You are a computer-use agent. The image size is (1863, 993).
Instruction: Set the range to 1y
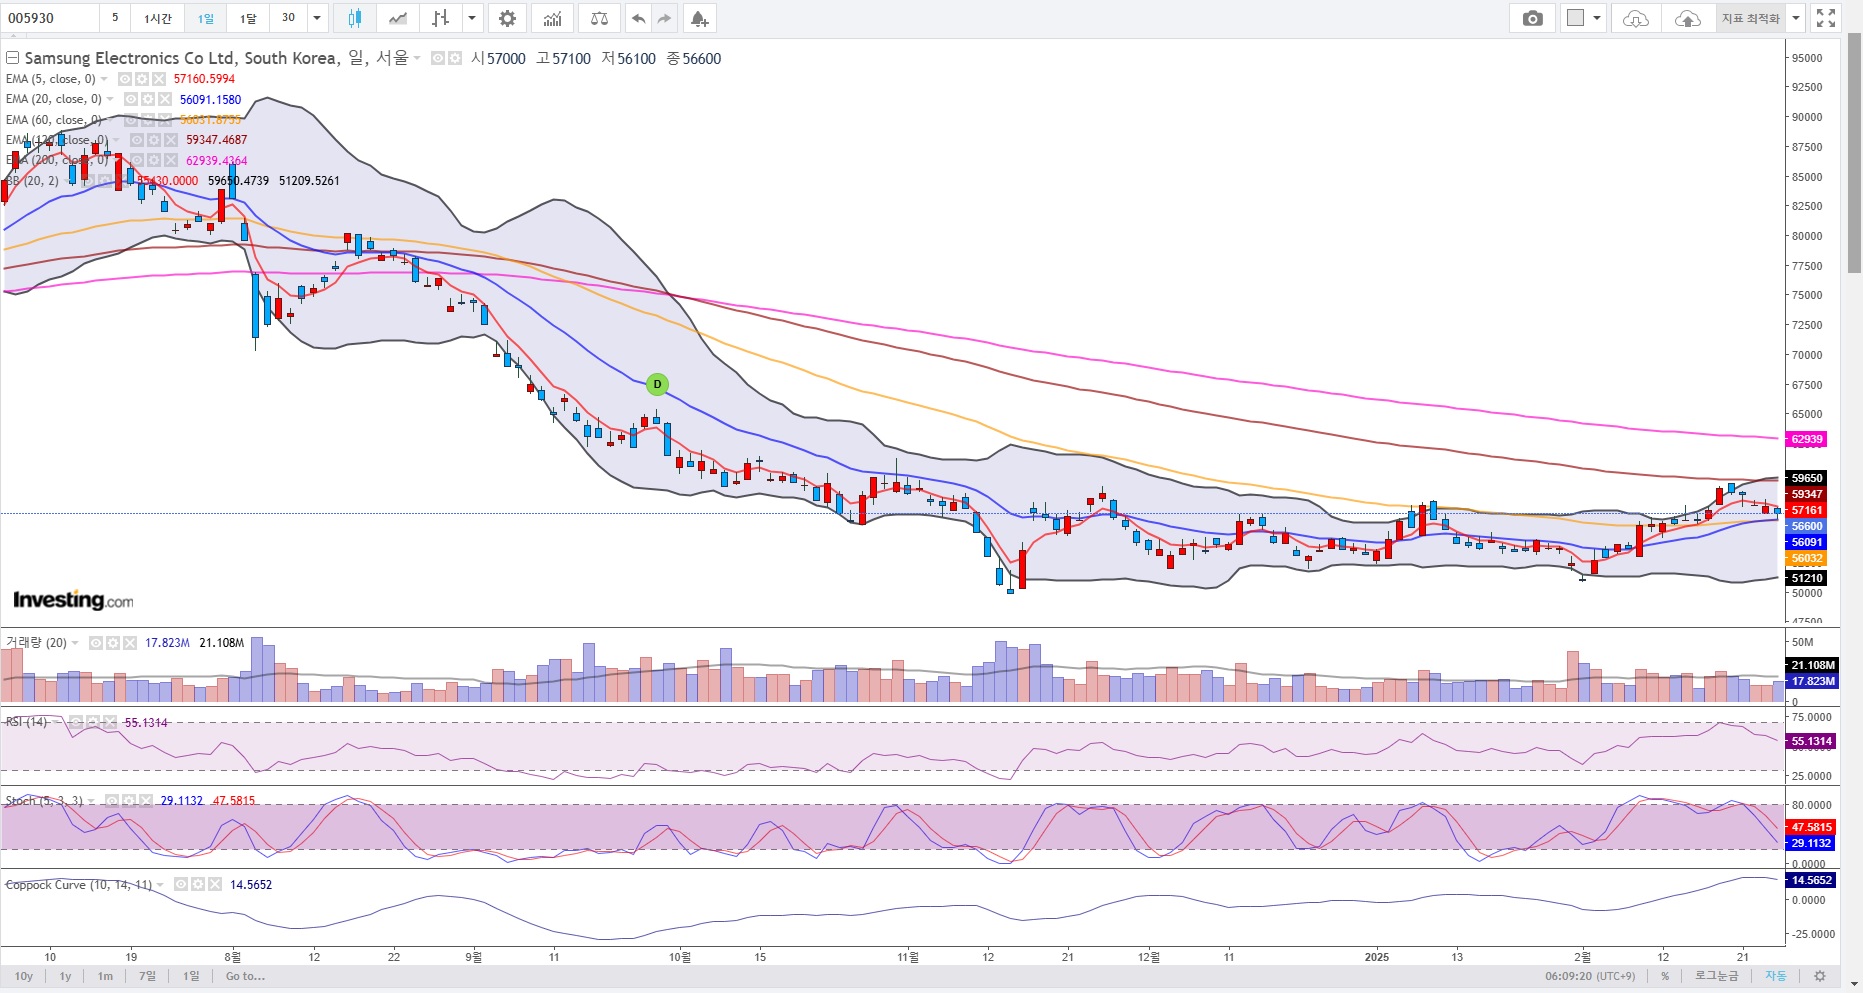65,976
